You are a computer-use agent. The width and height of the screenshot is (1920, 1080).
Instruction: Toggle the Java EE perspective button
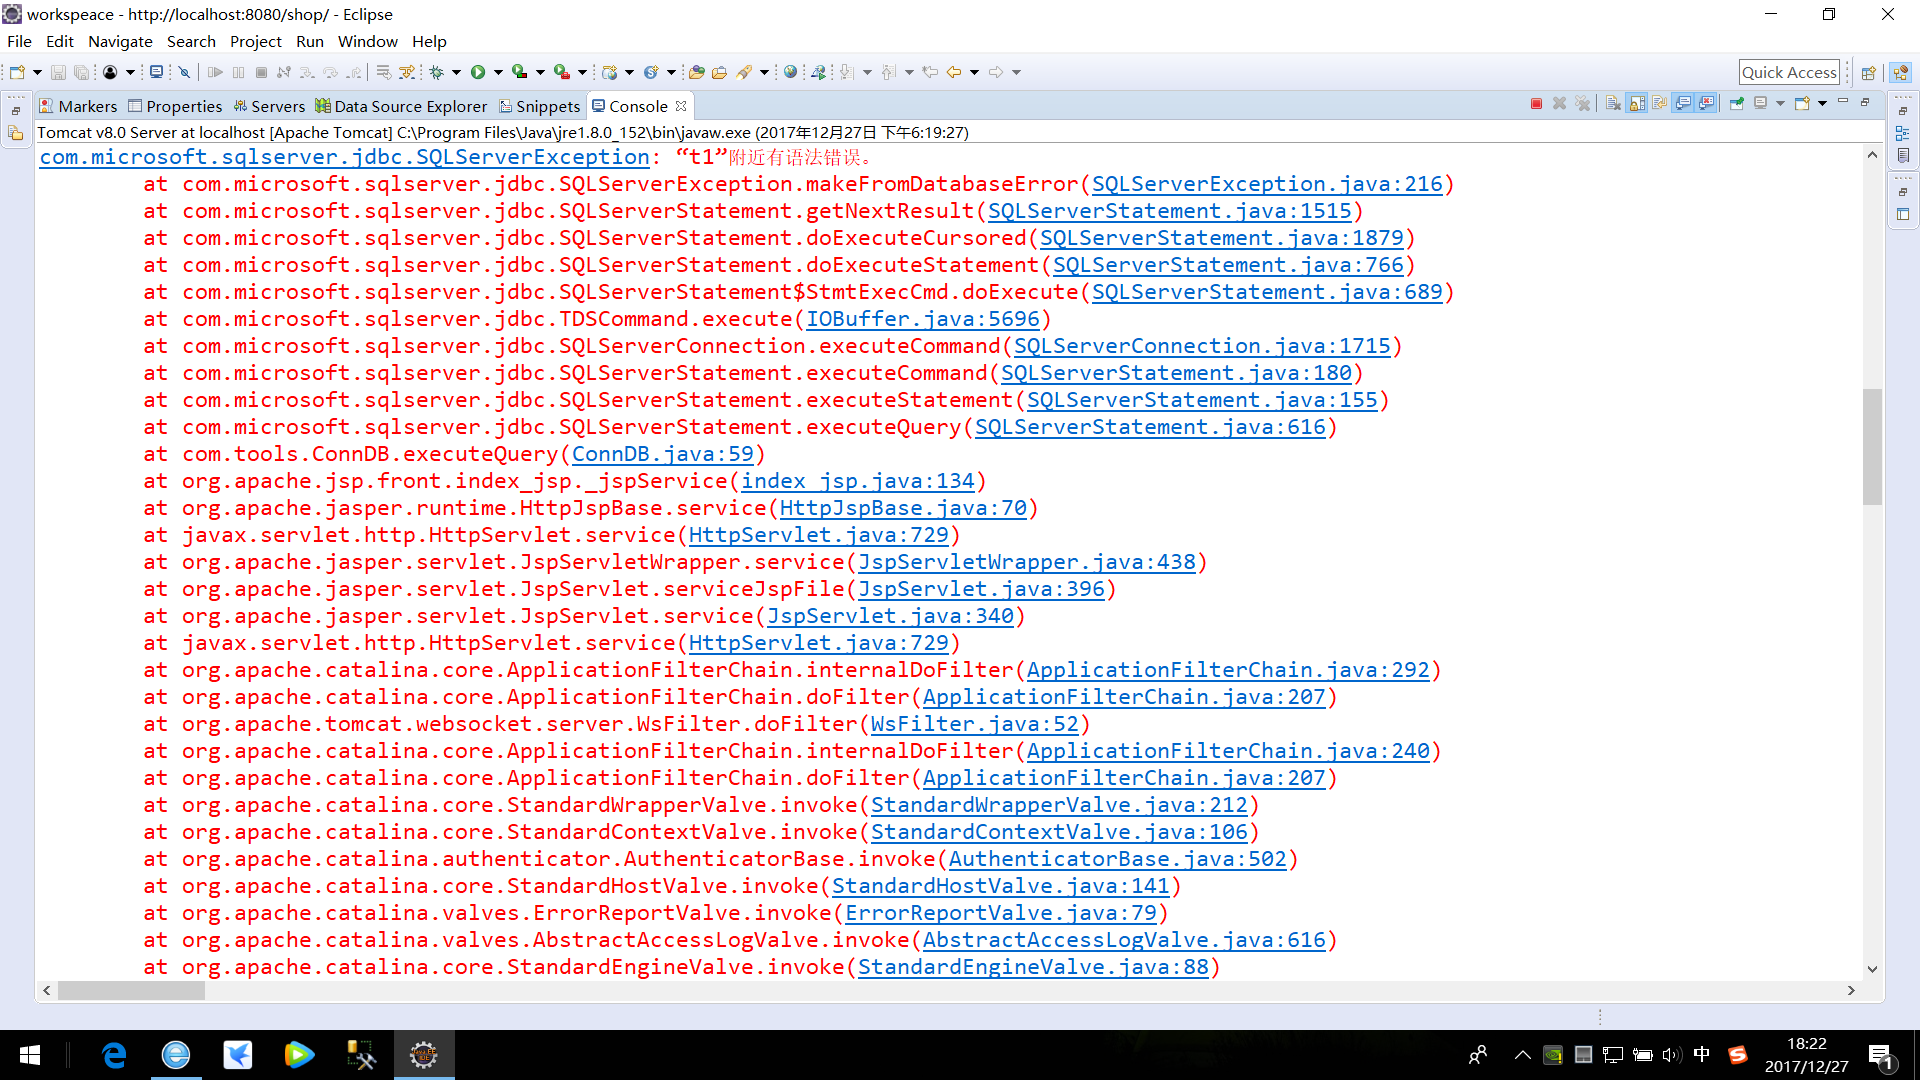tap(1901, 73)
